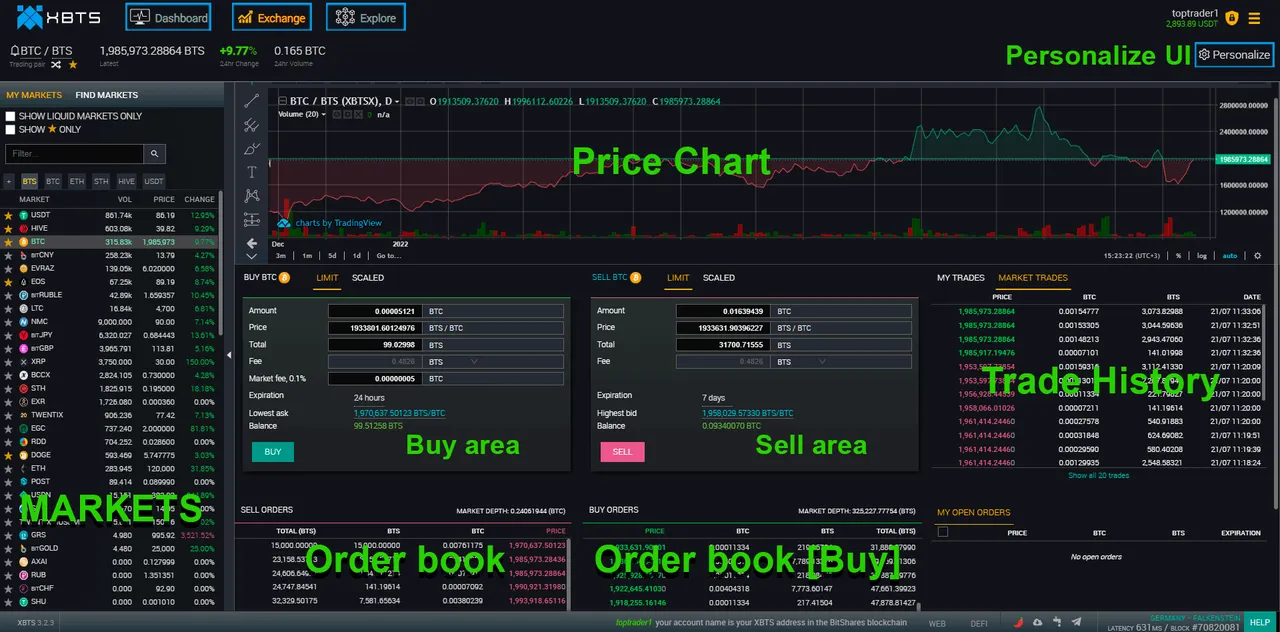Click the icon left of the Telegram icon
The width and height of the screenshot is (1280, 632).
[1058, 622]
